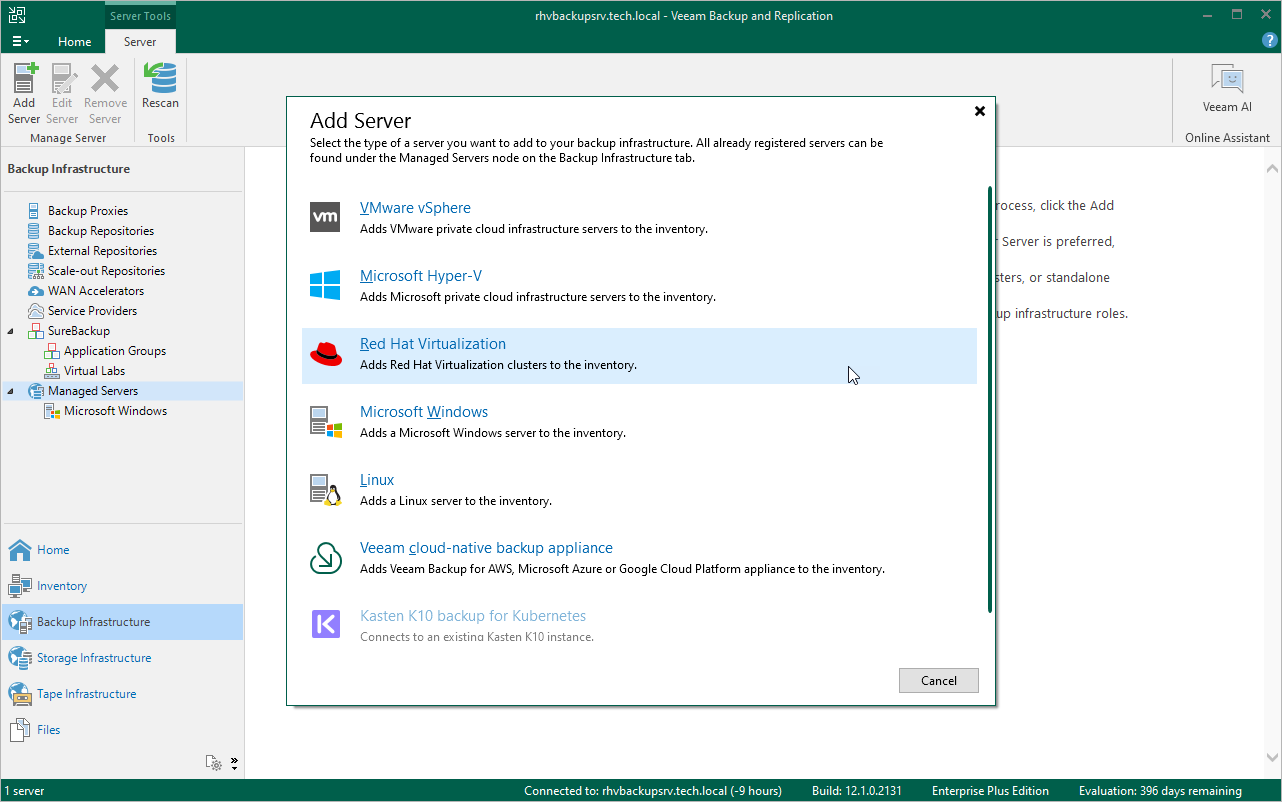The image size is (1282, 802).
Task: Cancel the Add Server dialog
Action: pos(939,681)
